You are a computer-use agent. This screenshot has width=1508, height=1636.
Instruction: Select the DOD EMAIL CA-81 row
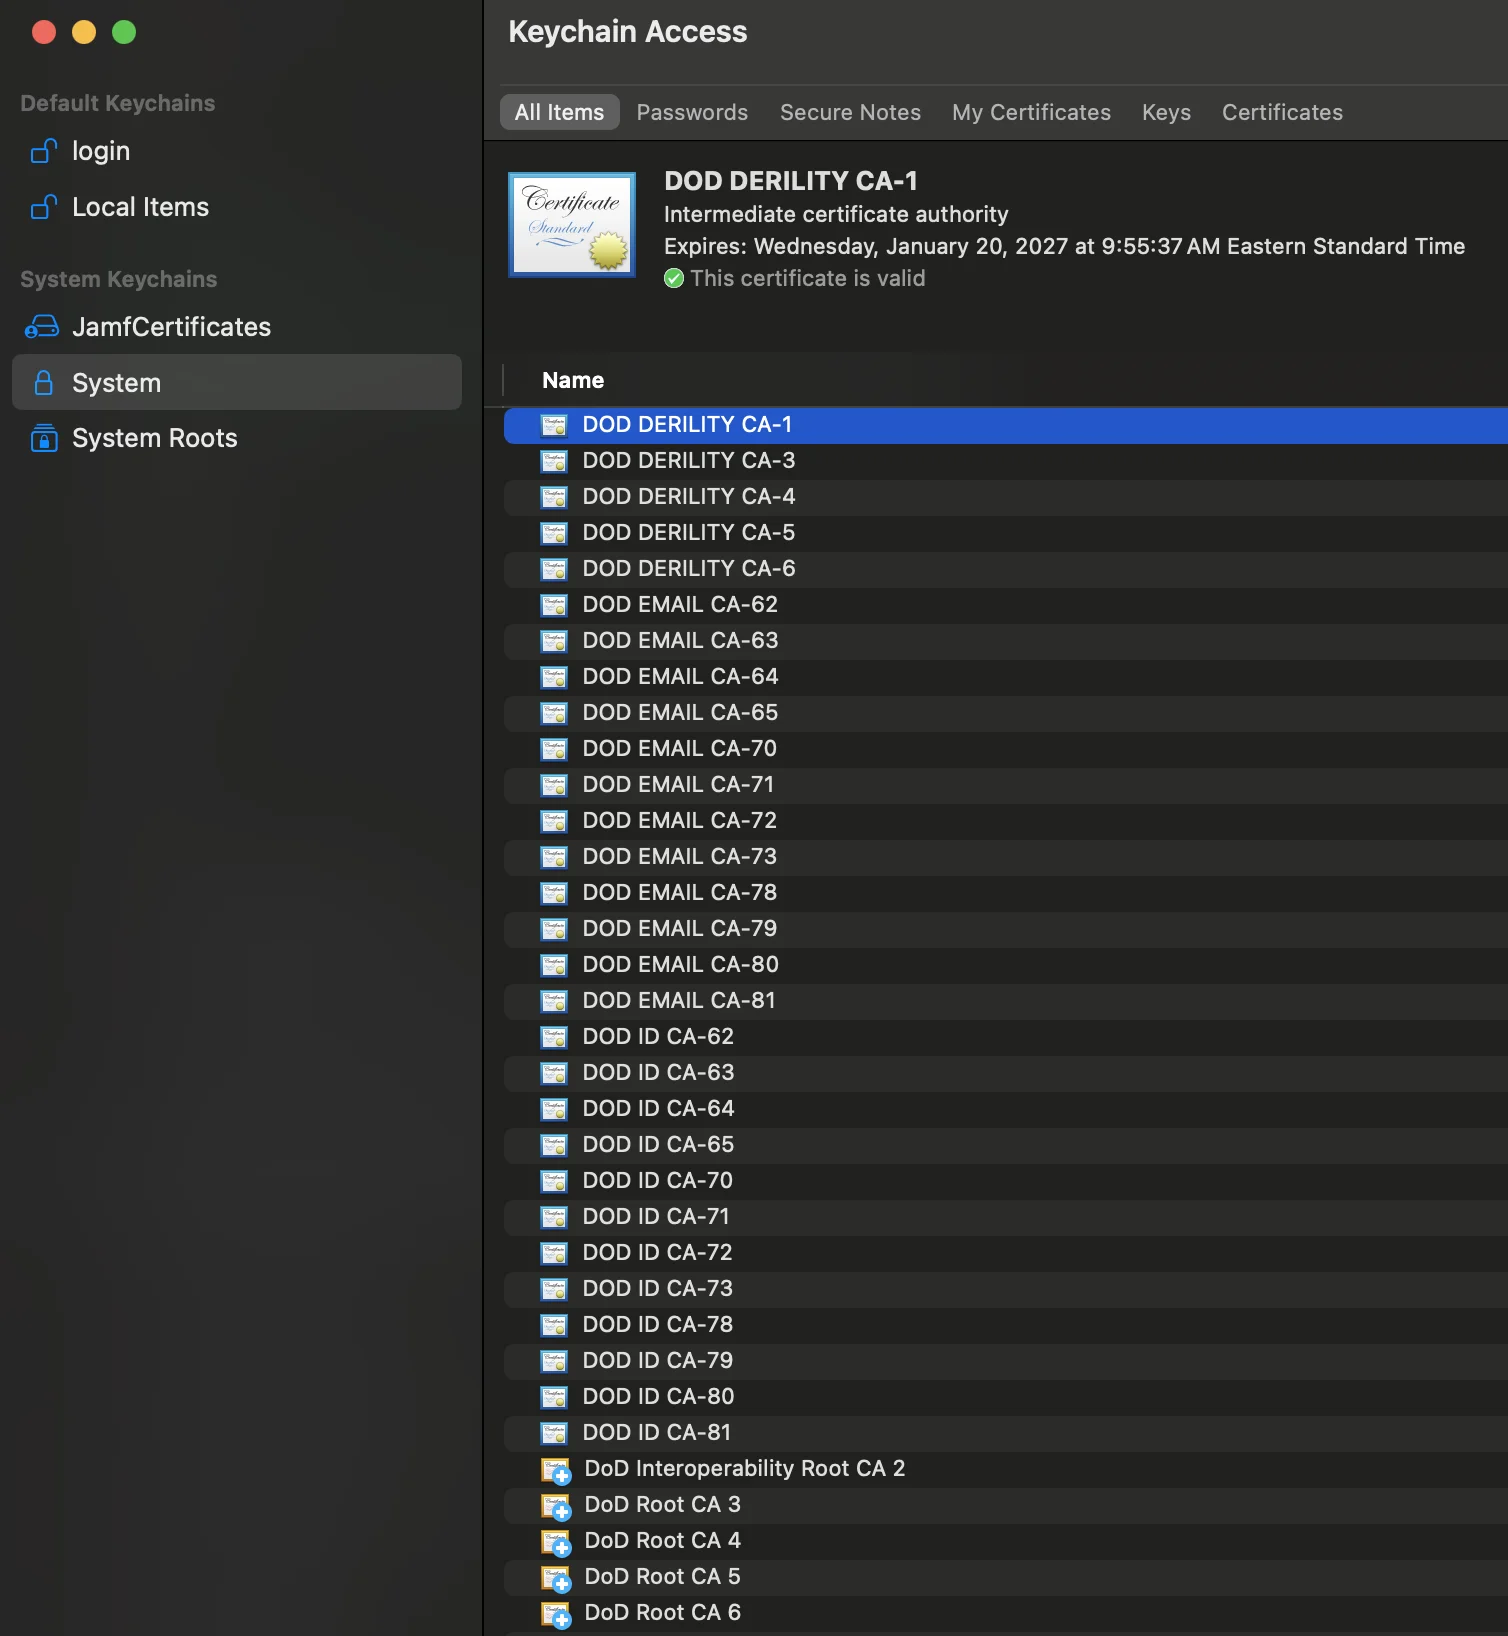(x=1006, y=1001)
